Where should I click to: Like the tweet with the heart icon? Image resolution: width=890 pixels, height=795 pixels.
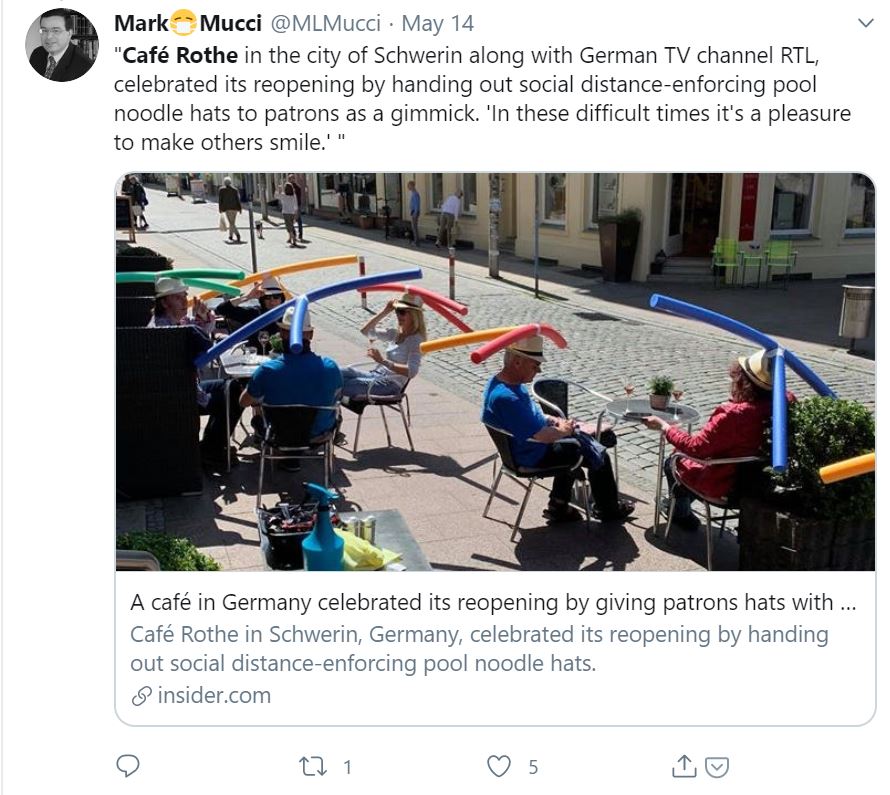click(499, 766)
